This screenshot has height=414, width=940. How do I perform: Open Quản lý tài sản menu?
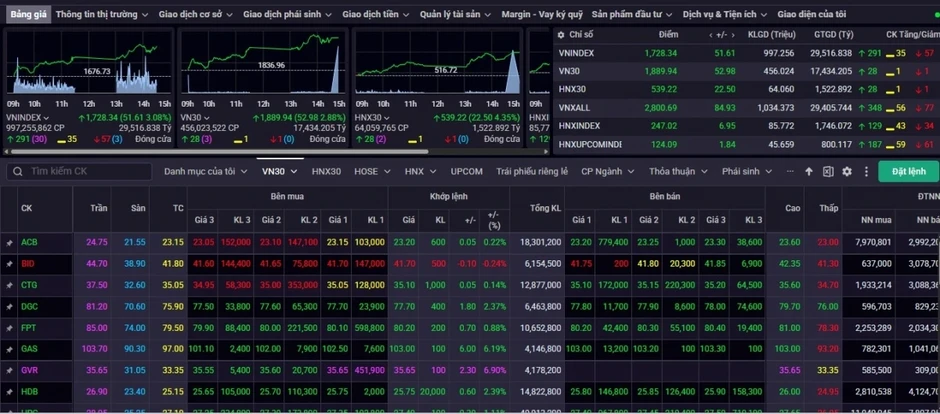(456, 14)
